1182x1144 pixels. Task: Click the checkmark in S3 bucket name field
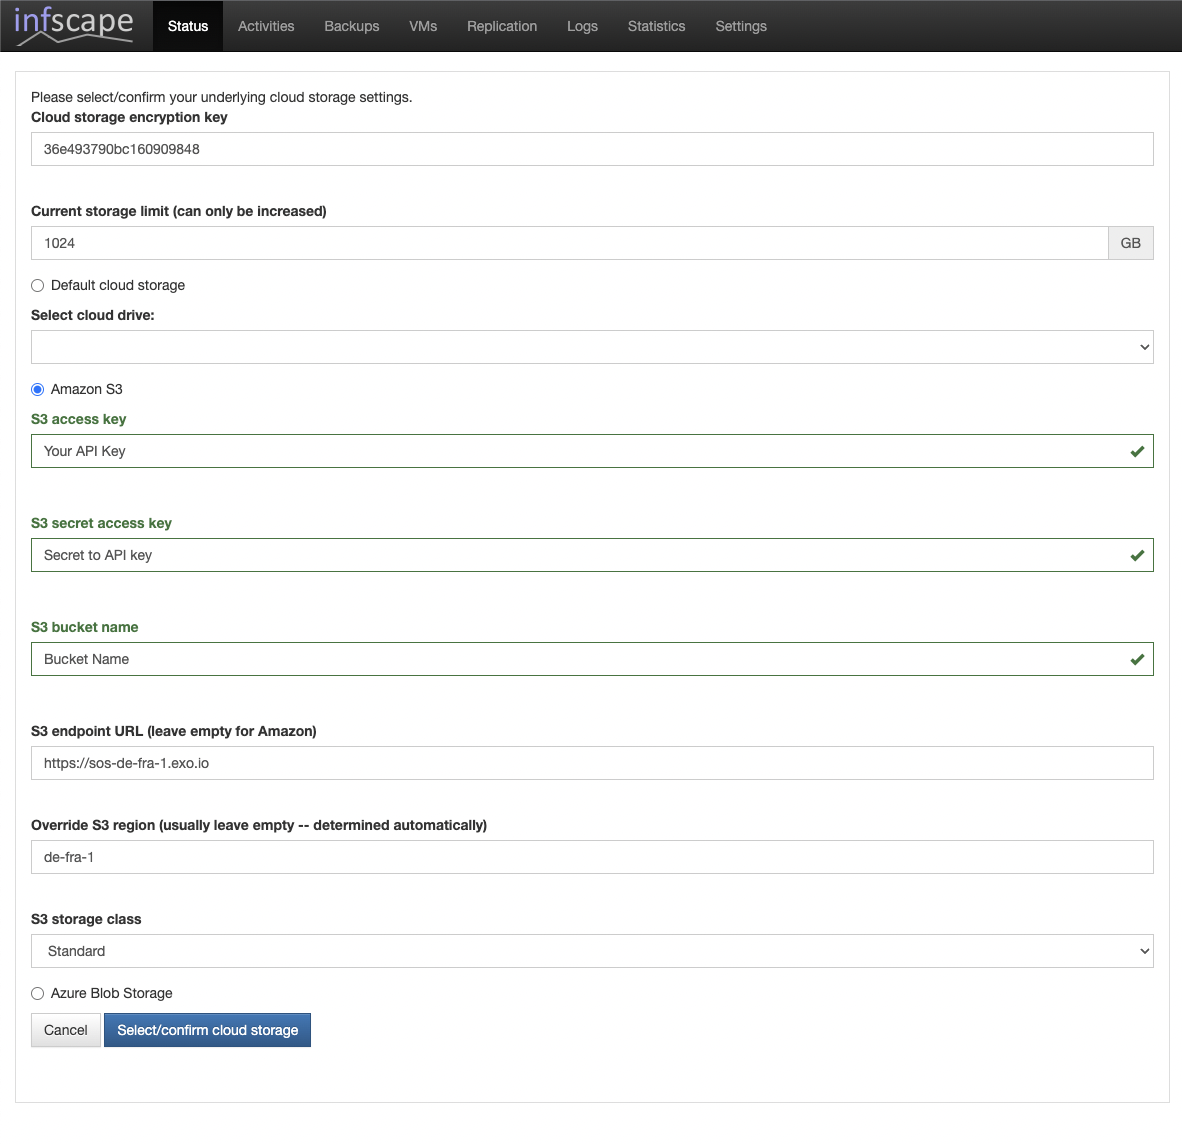[x=1136, y=659]
